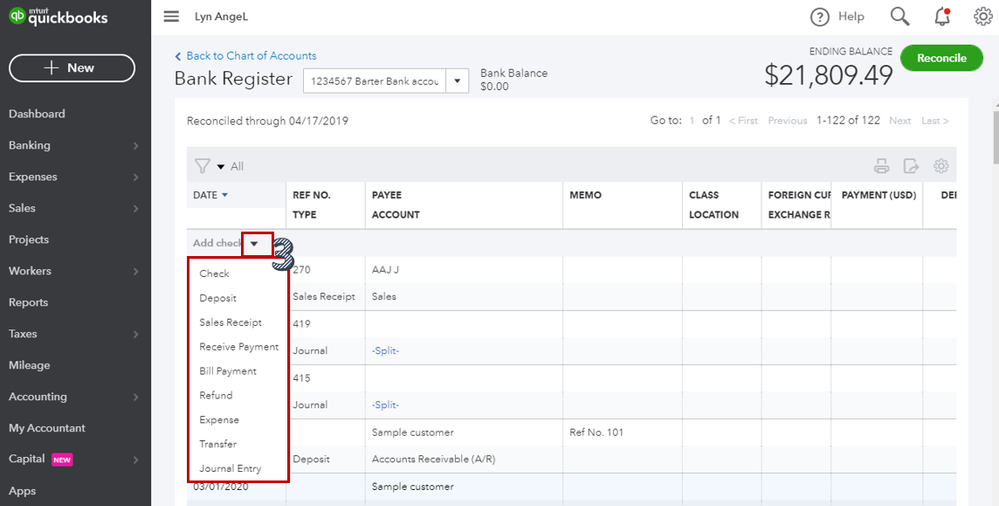Sort by the DATE column header

[x=210, y=195]
